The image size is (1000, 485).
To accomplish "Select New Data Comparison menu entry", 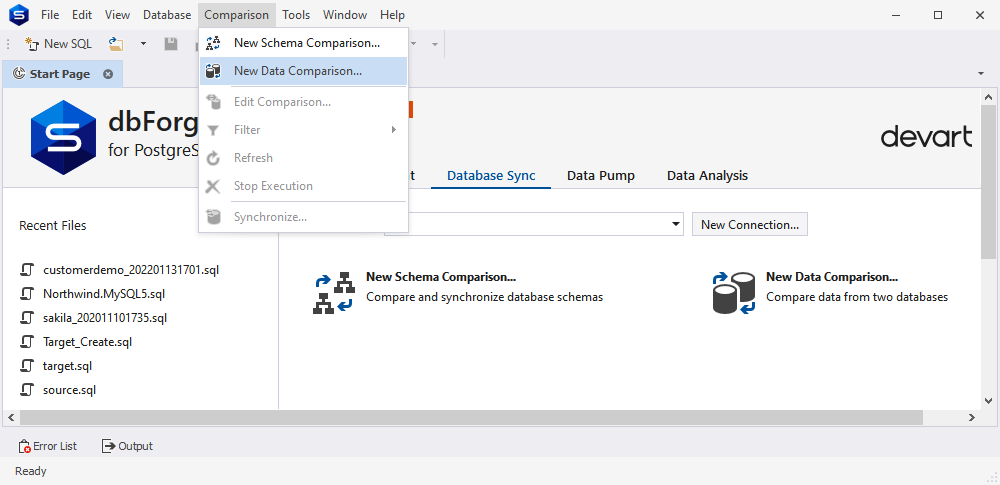I will (x=303, y=71).
